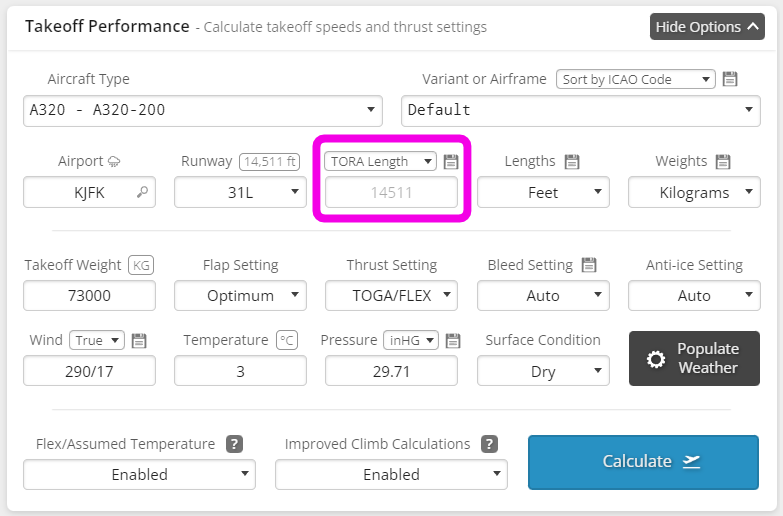Open the Thrust Setting TOGA/FLEX dropdown

(391, 295)
